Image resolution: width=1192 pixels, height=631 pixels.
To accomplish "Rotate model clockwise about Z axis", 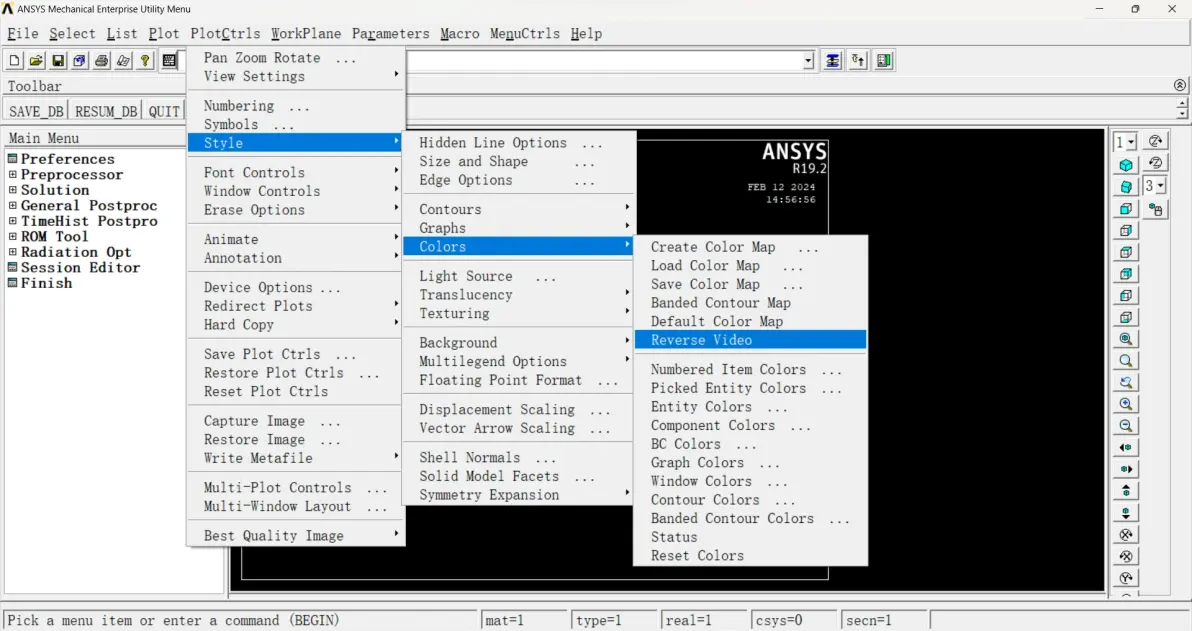I will (1156, 141).
